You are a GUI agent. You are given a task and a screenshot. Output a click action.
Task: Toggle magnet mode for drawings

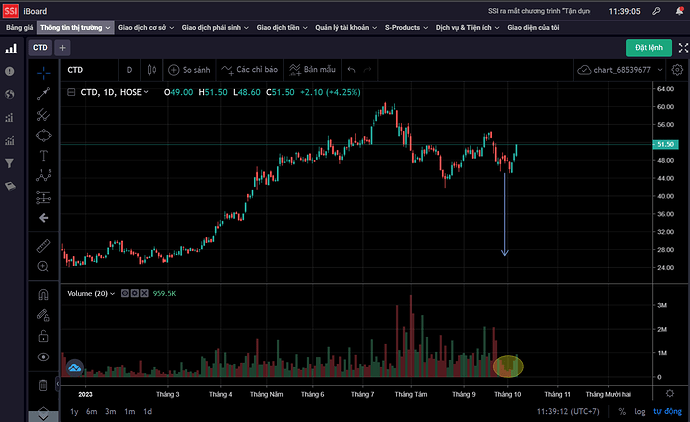43,294
